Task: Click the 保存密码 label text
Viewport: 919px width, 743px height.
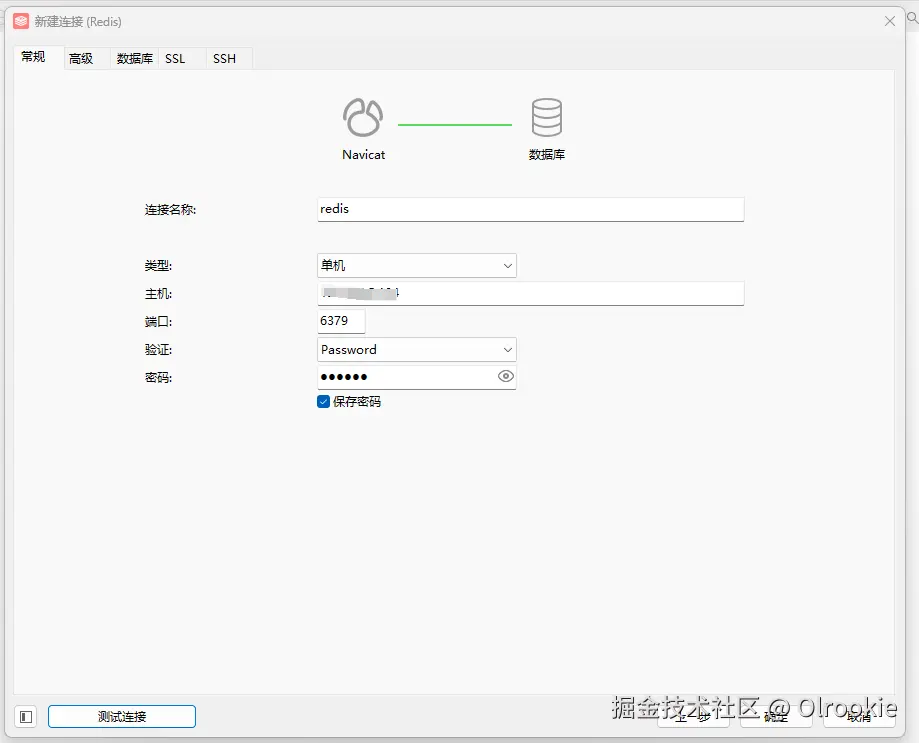Action: tap(357, 401)
